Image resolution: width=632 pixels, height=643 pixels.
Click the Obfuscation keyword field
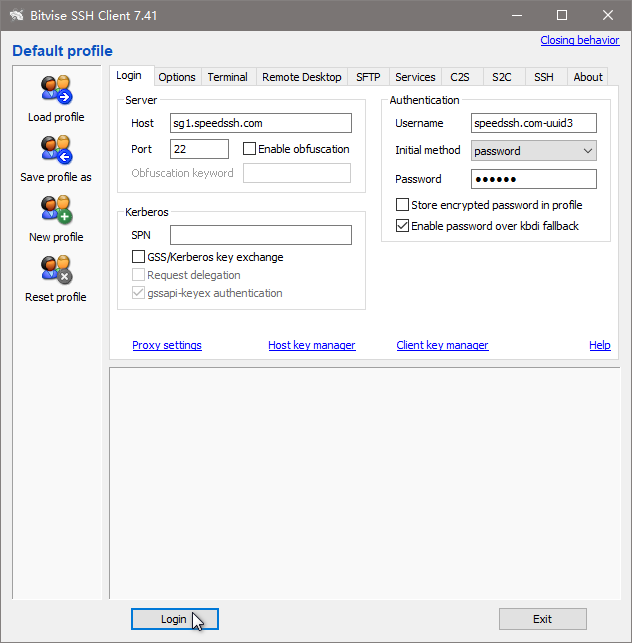point(297,173)
